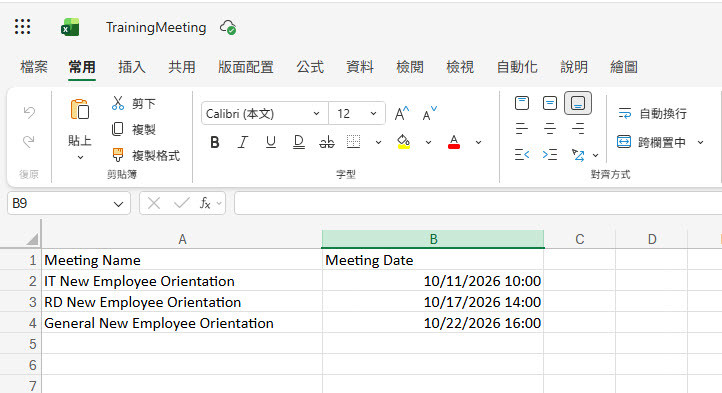Toggle 自動換行 wrap text
Viewport: 722px width, 393px height.
pos(652,113)
